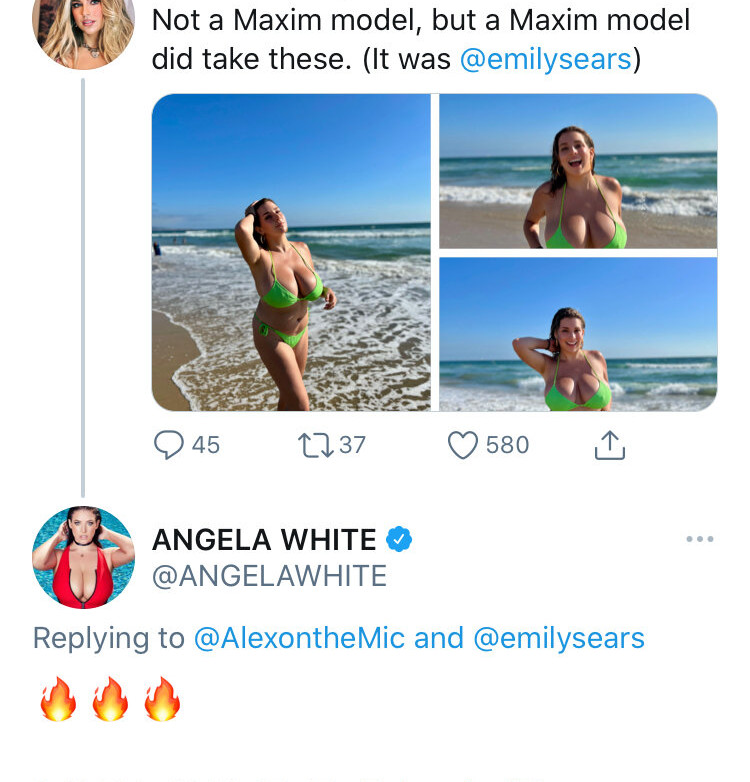This screenshot has width=750, height=782.
Task: Retweet the post with 37 retweets
Action: [315, 445]
